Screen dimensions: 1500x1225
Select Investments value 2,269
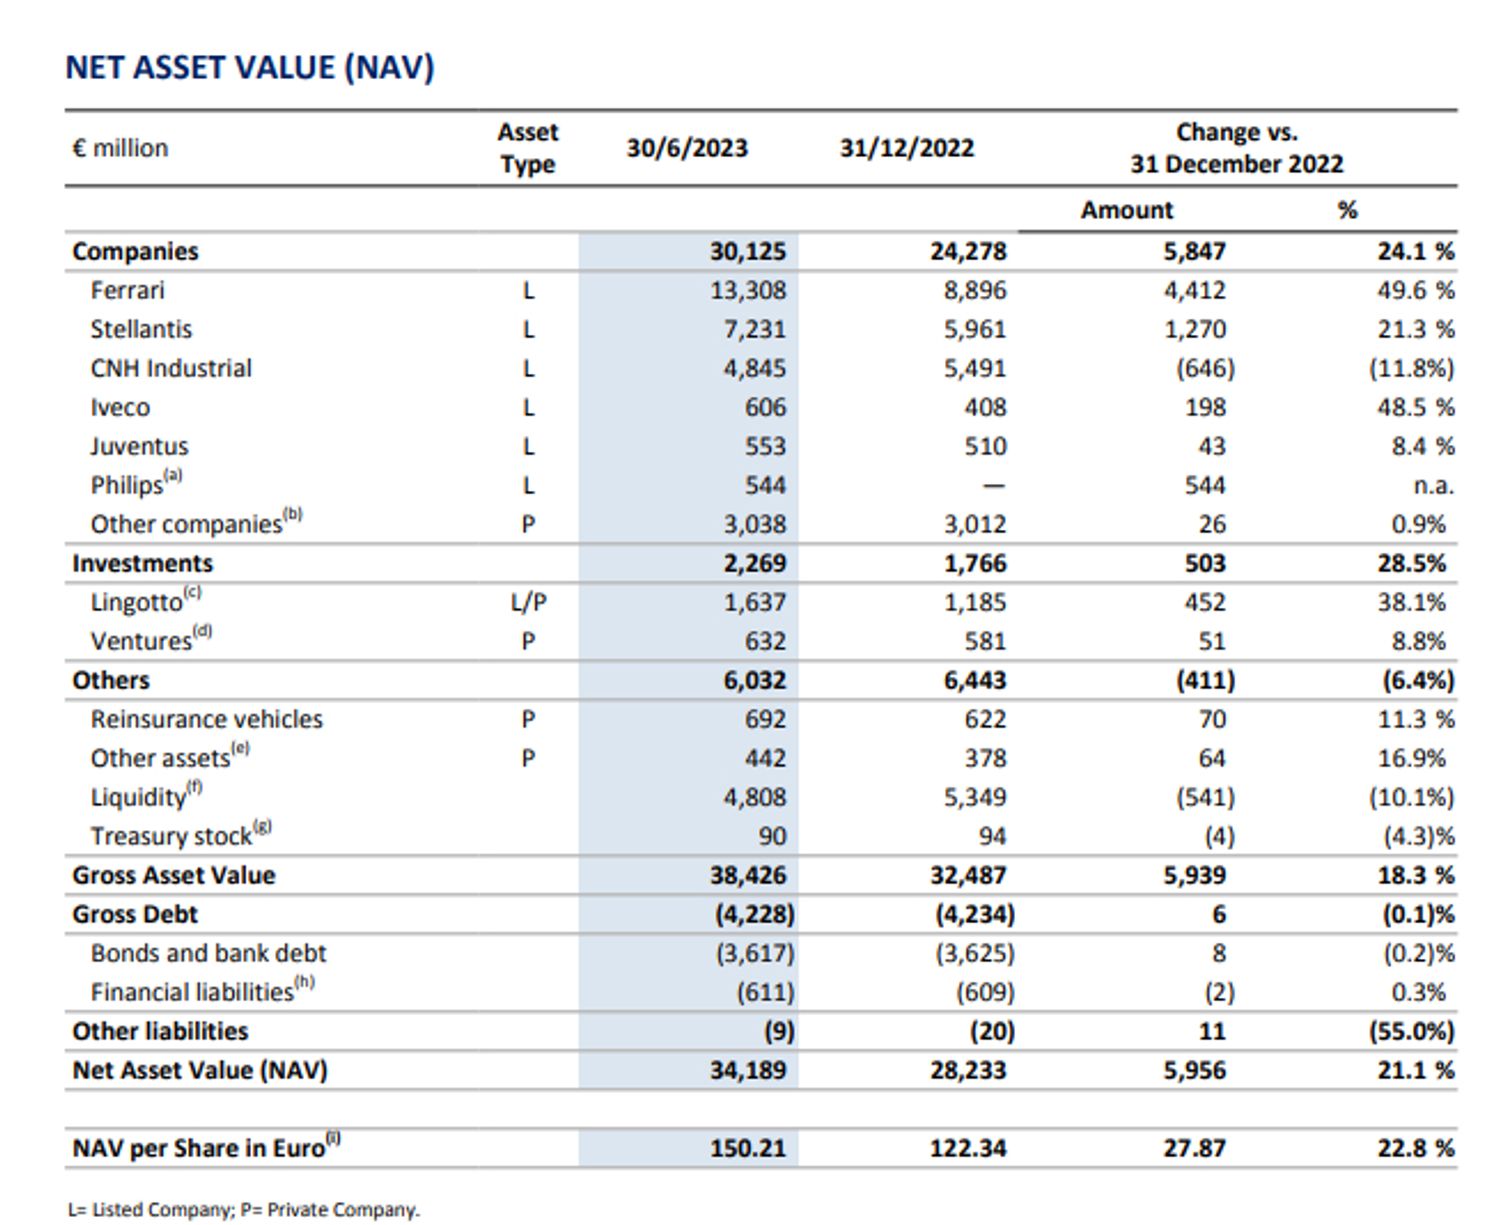point(755,563)
